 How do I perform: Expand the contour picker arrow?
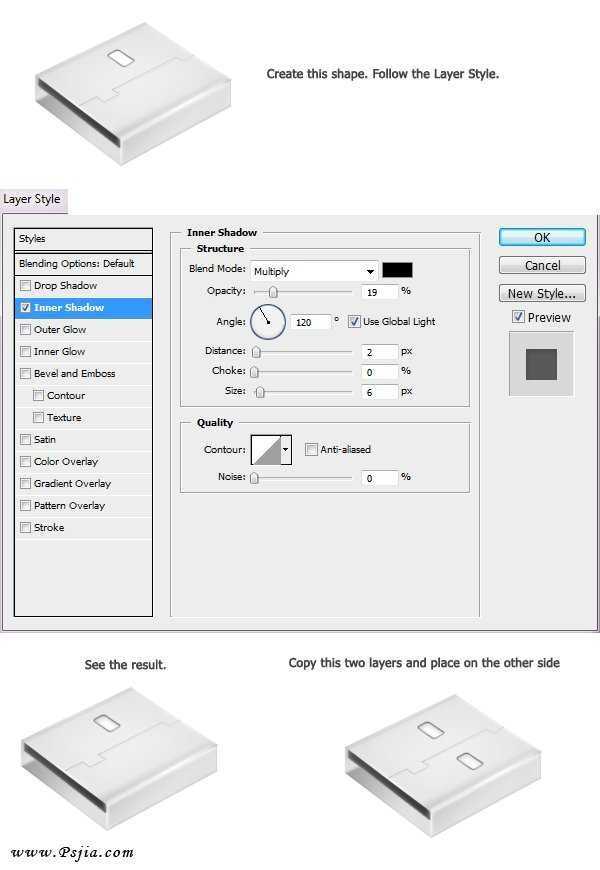click(x=286, y=450)
